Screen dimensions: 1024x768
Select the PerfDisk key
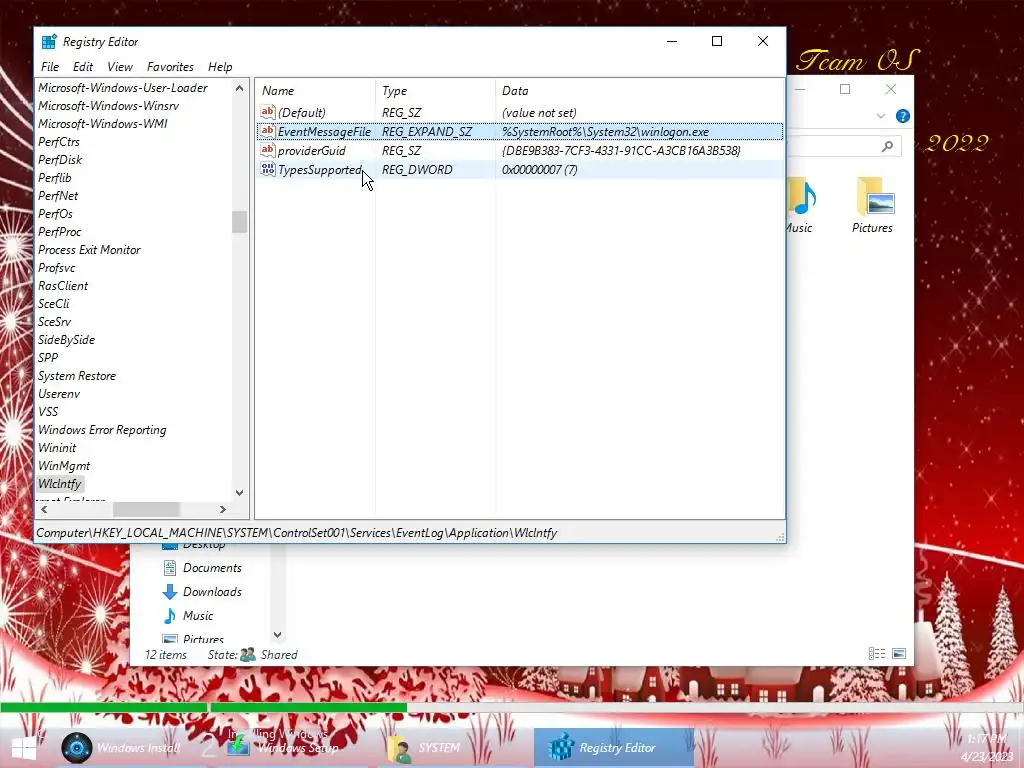pyautogui.click(x=60, y=159)
